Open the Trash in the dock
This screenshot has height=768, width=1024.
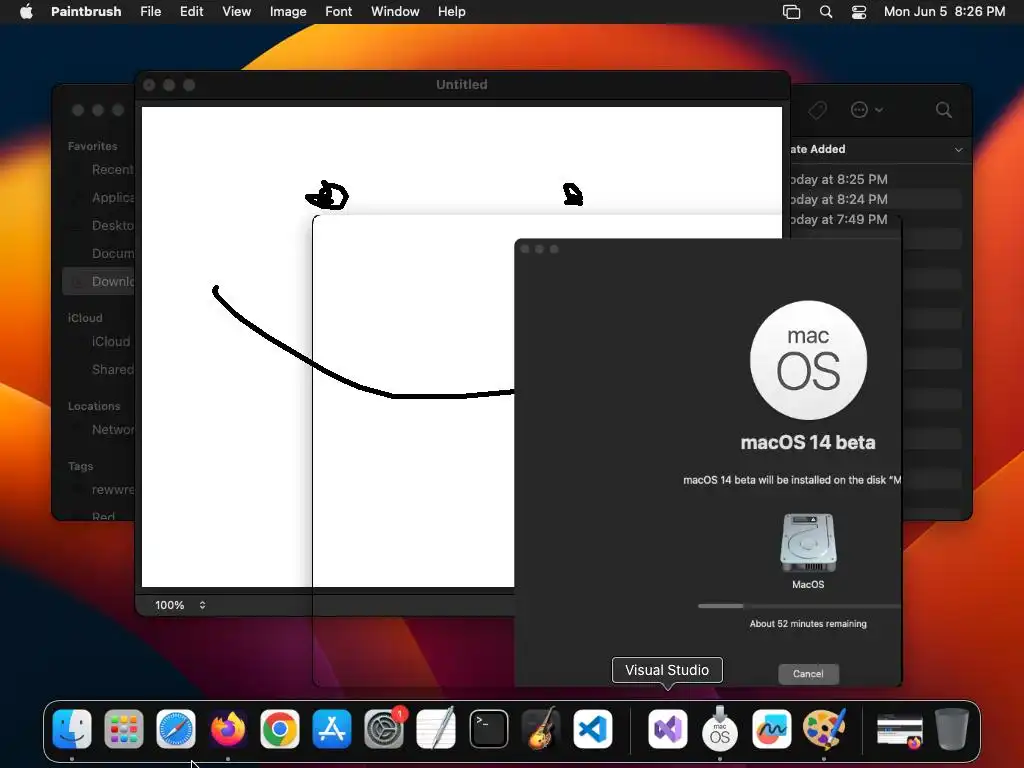coord(952,729)
